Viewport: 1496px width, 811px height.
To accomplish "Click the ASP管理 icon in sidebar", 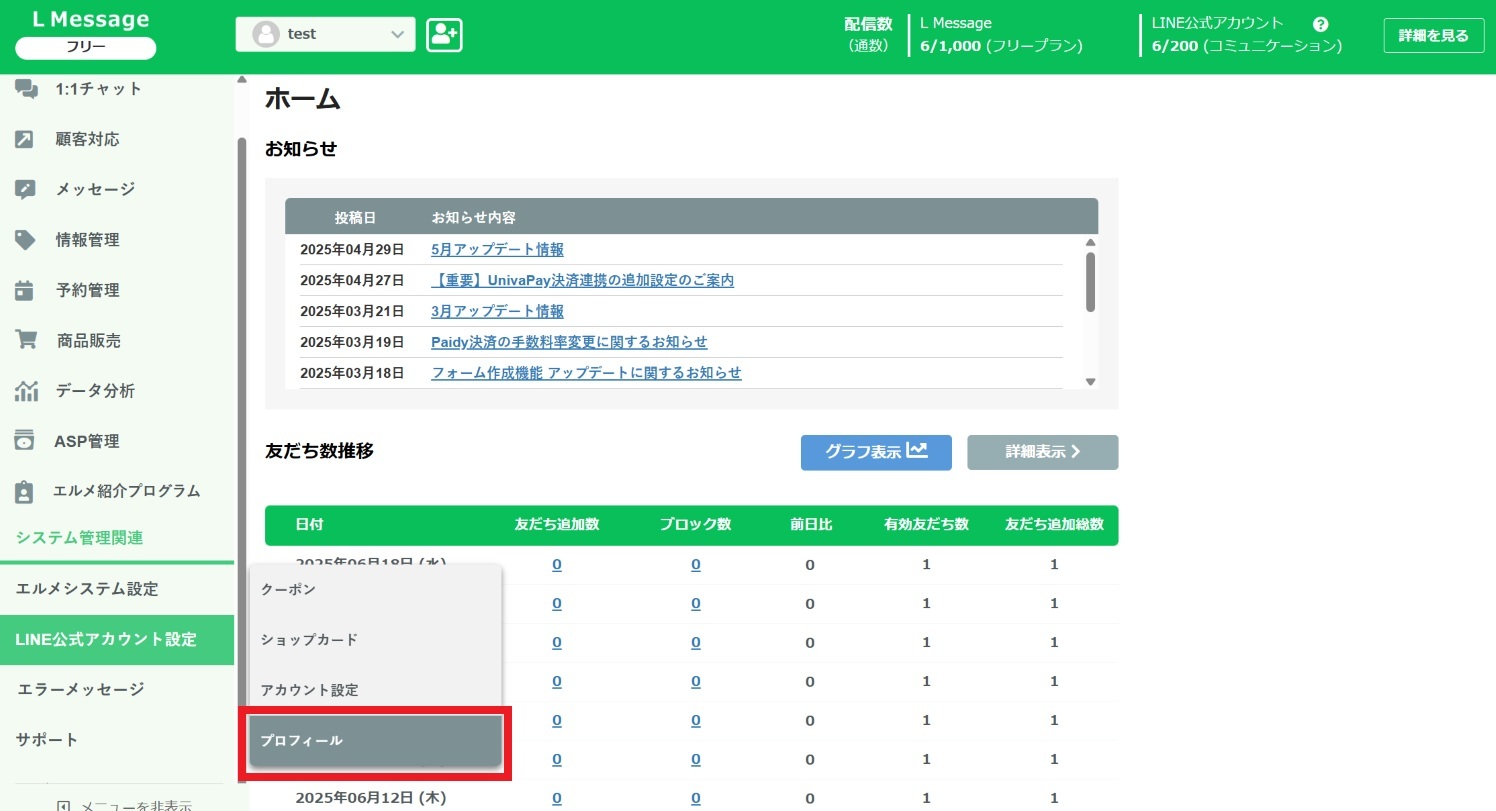I will 25,441.
